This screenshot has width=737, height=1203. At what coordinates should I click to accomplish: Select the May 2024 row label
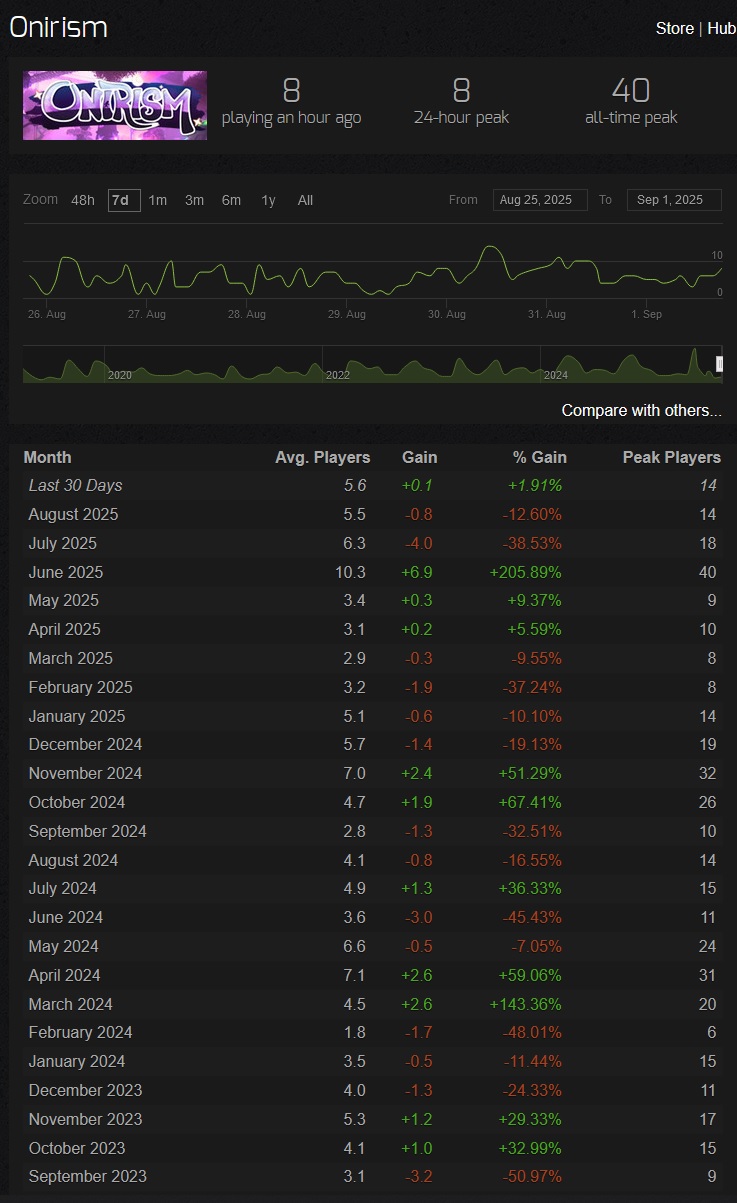(x=63, y=946)
